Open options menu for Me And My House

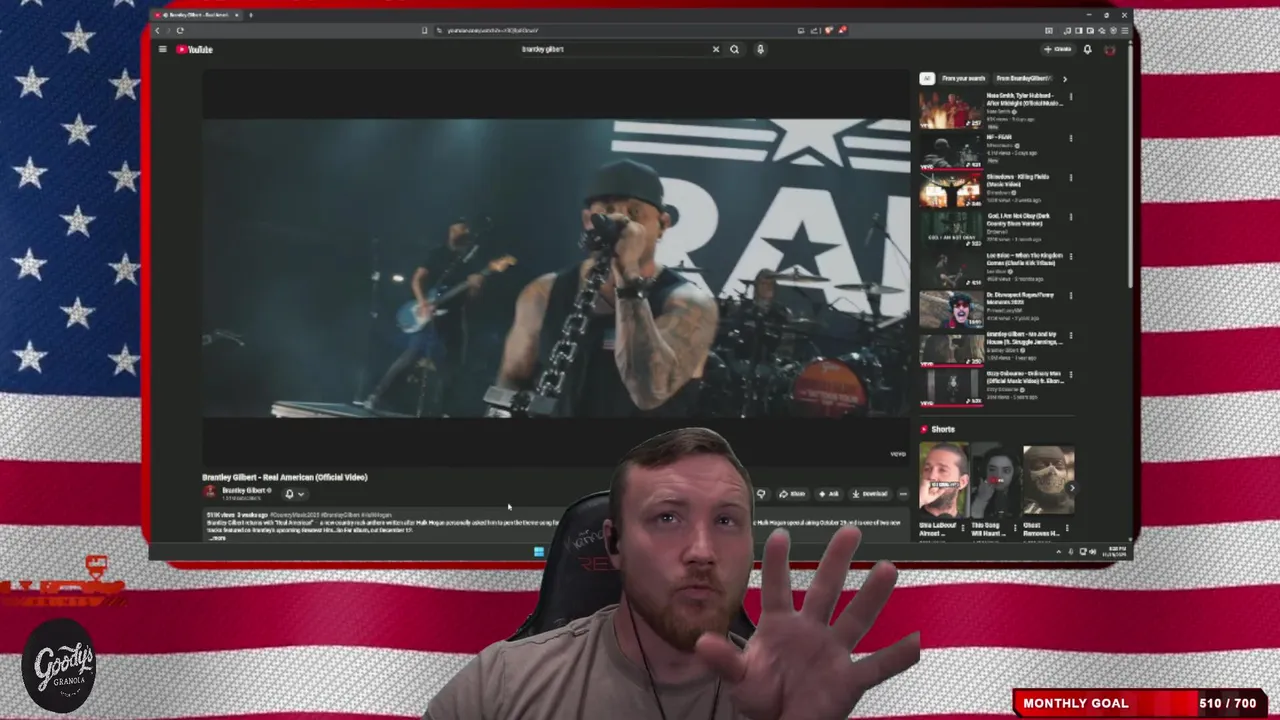point(1070,336)
